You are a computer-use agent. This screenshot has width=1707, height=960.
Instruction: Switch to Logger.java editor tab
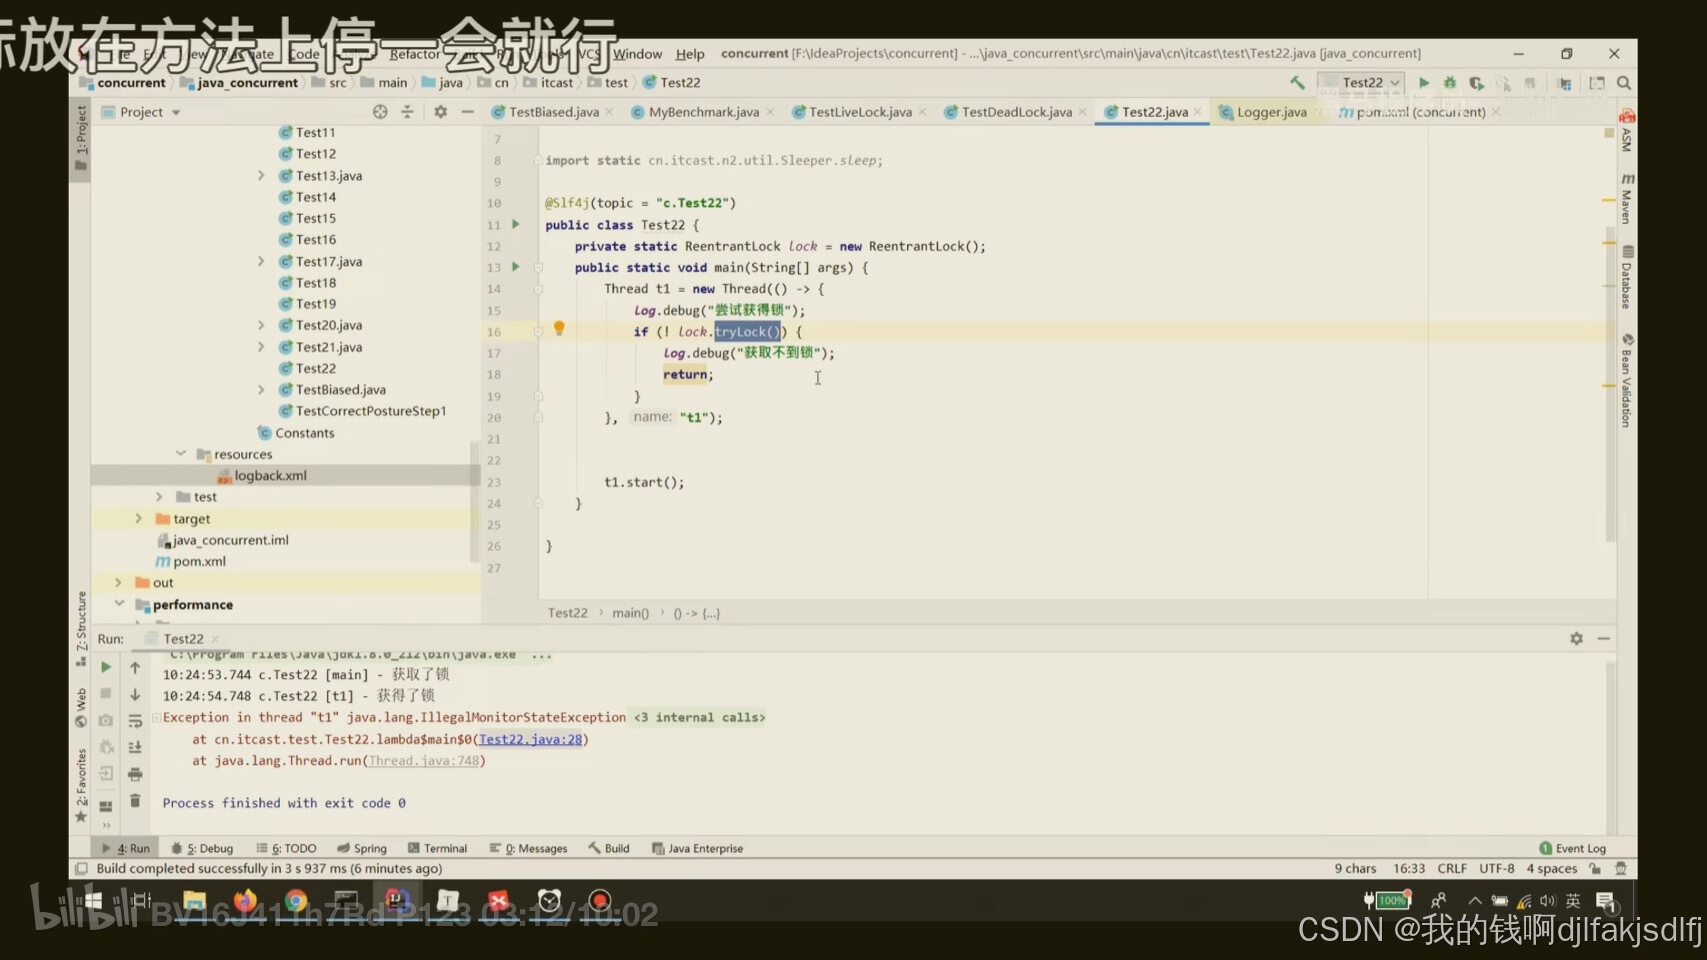coord(1271,112)
